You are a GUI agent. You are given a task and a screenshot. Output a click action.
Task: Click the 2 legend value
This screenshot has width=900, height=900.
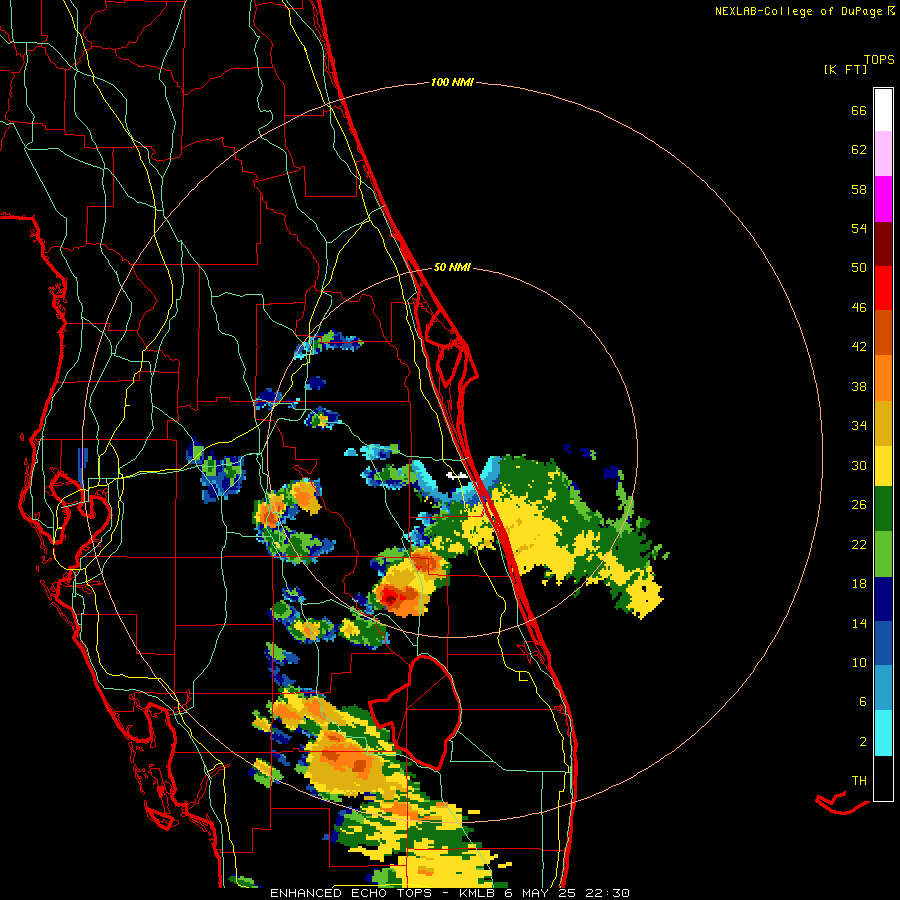click(863, 742)
